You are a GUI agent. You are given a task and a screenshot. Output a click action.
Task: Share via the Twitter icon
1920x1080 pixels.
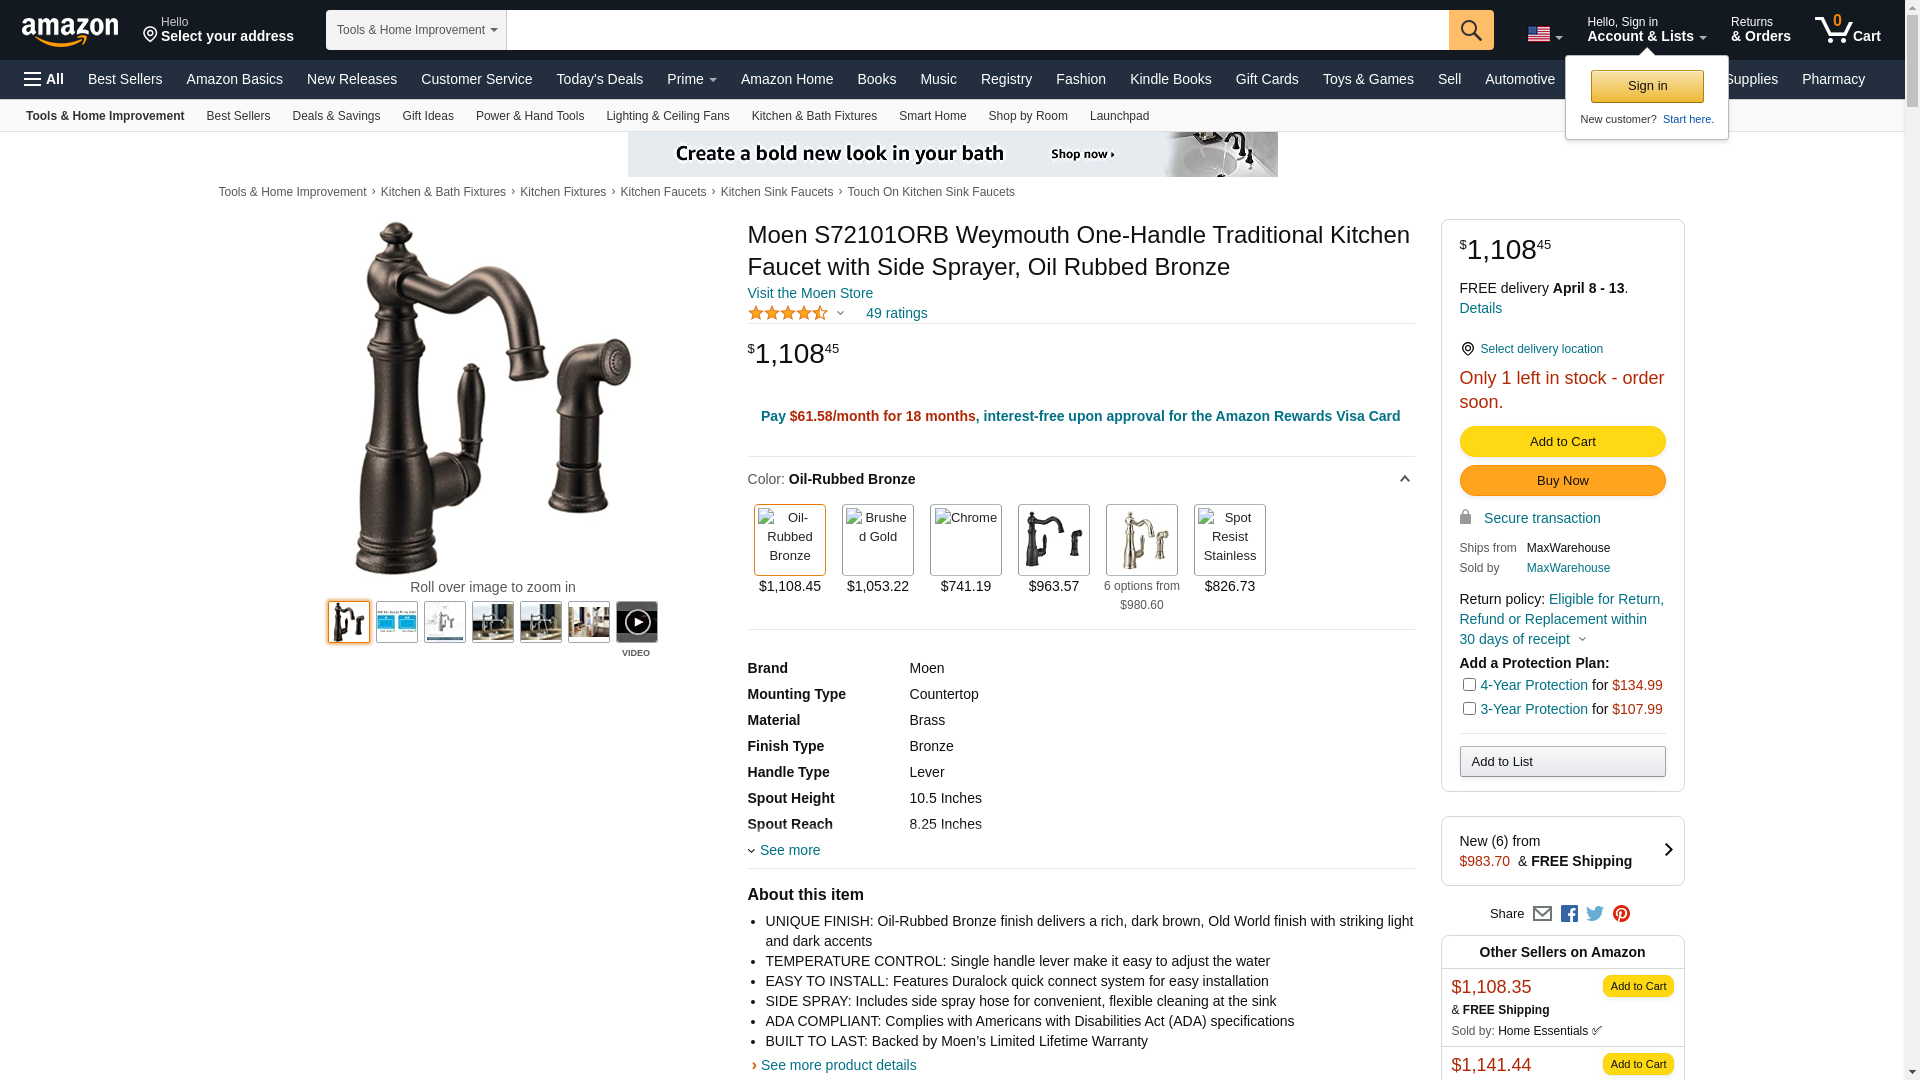1595,914
